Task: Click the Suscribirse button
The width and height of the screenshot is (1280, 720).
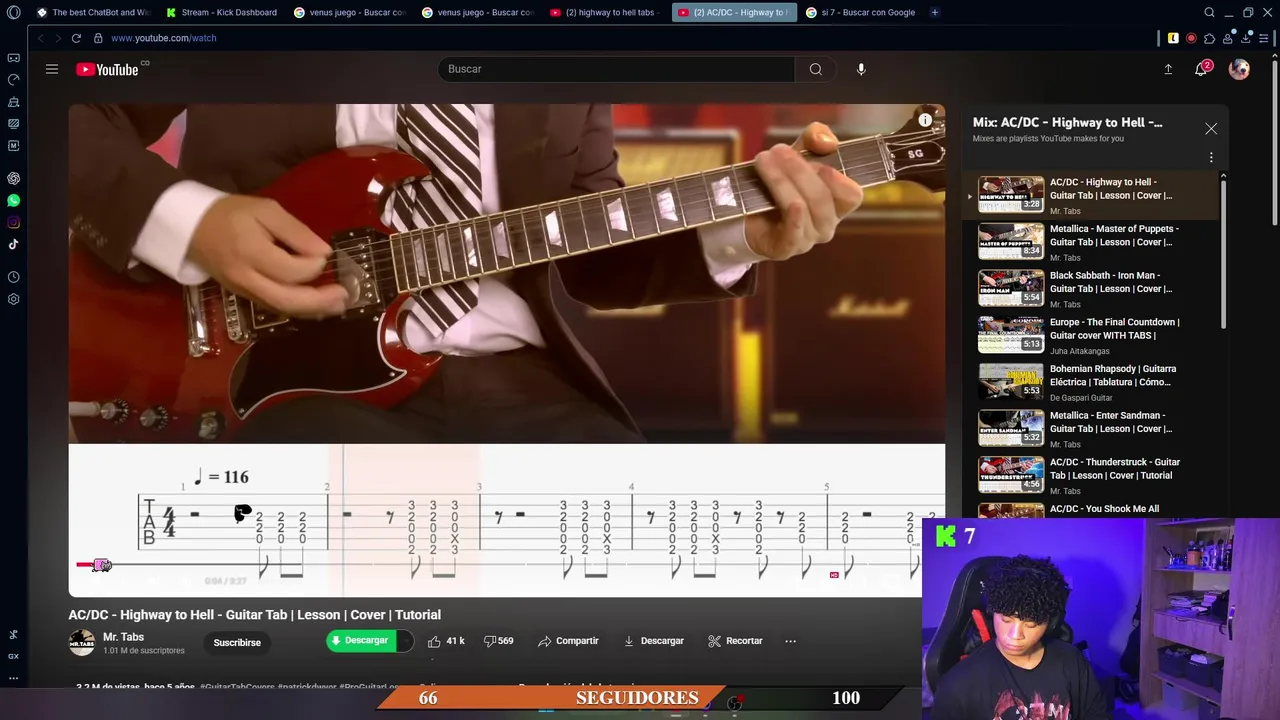Action: (x=237, y=642)
